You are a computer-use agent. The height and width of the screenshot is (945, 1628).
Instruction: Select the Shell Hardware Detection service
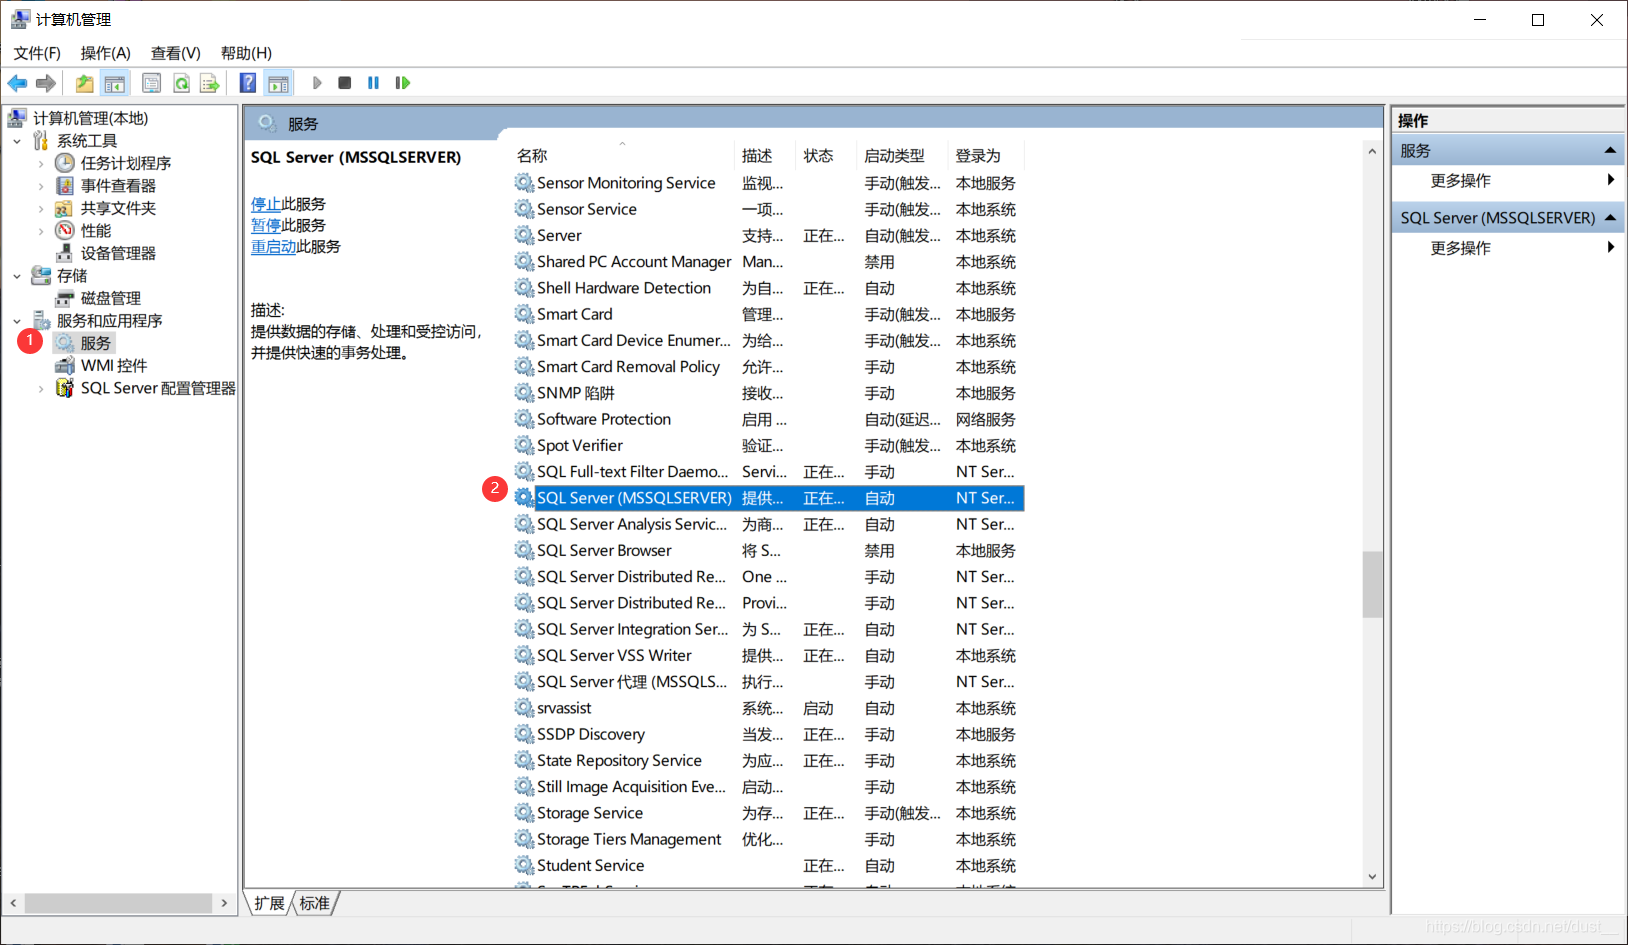click(769, 288)
